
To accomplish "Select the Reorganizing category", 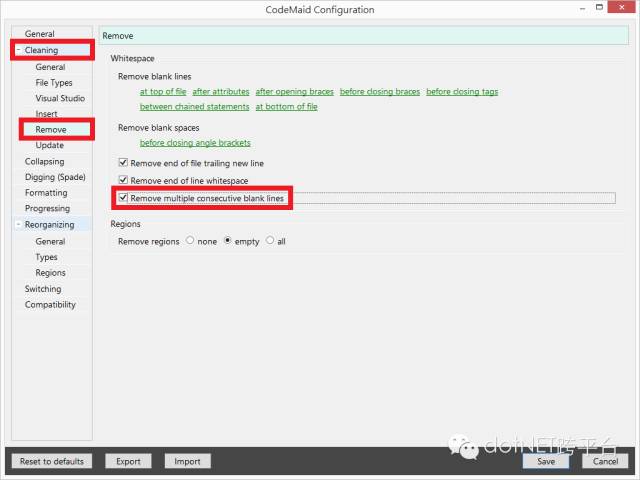I will pos(49,225).
